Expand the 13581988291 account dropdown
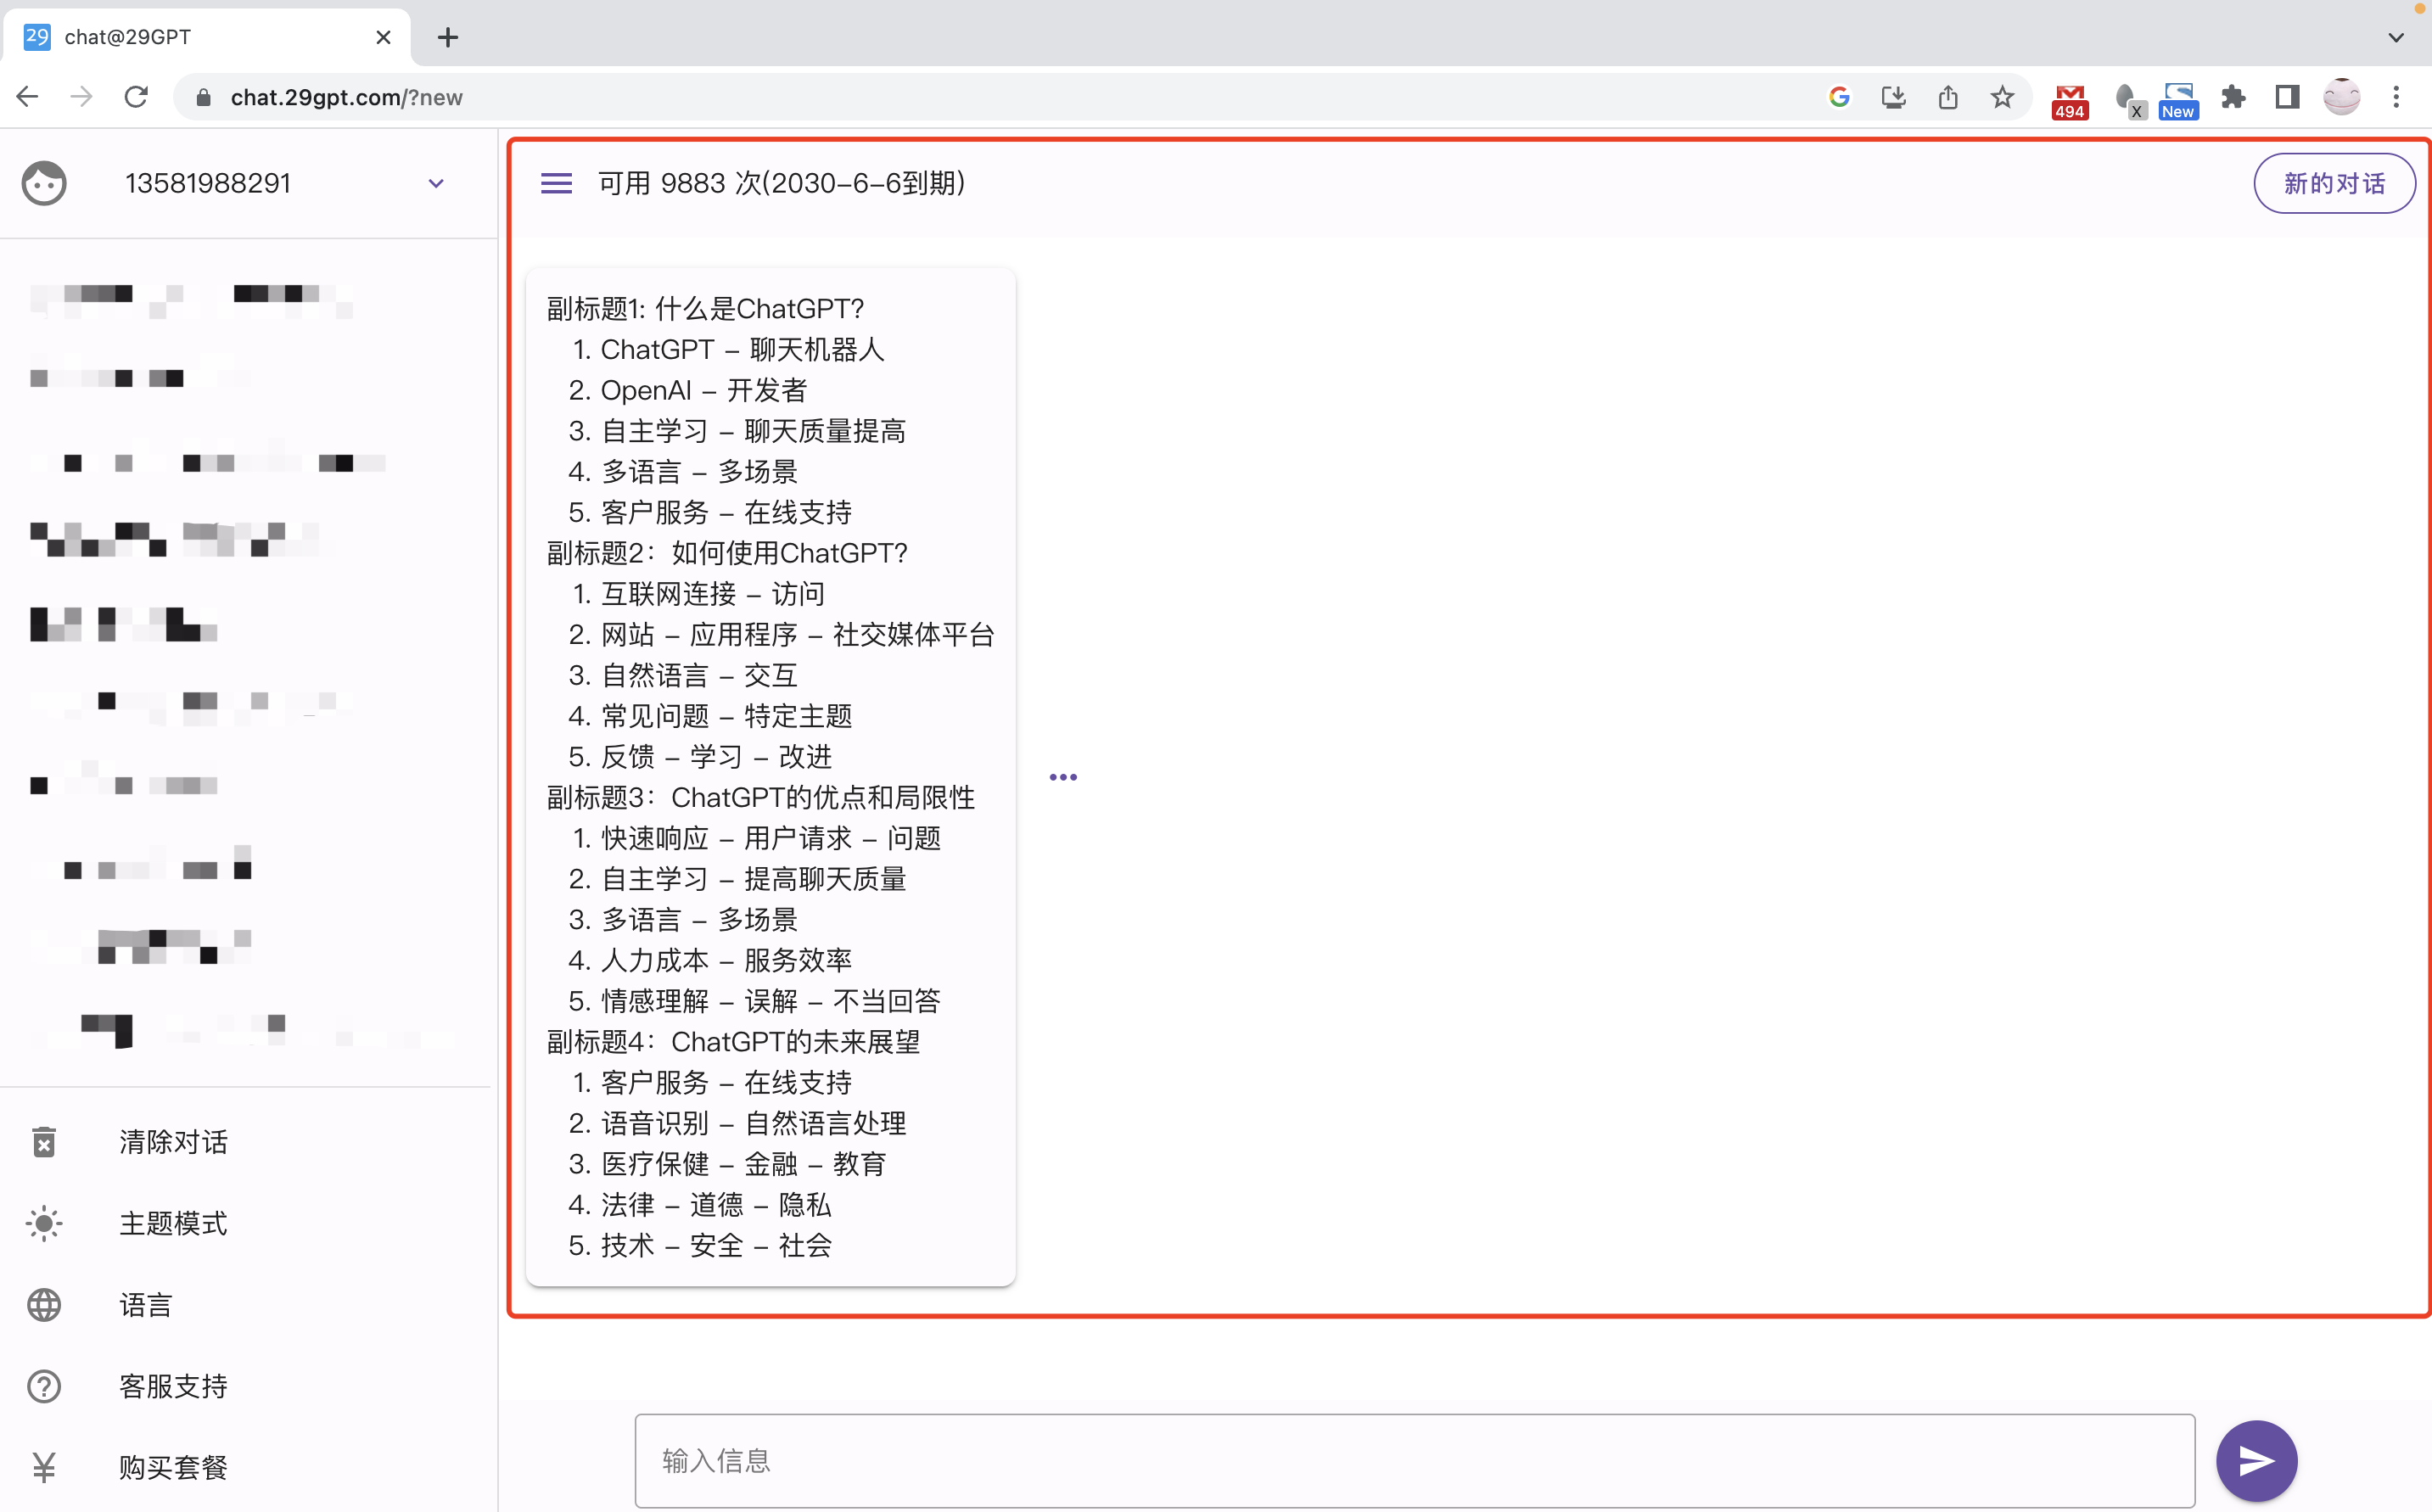This screenshot has width=2432, height=1512. (436, 183)
